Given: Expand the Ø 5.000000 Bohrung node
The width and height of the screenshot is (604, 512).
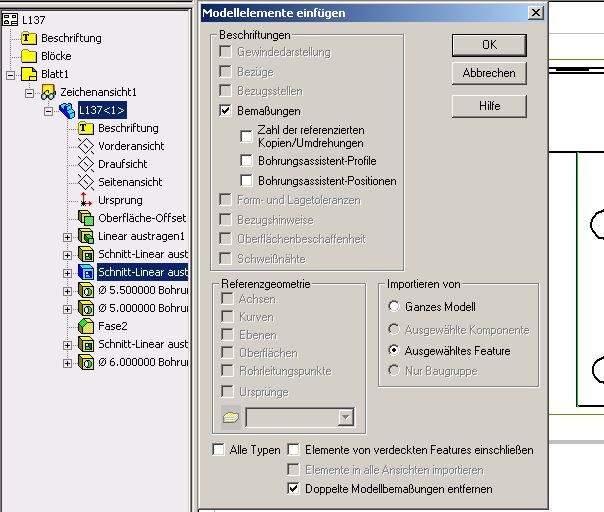Looking at the screenshot, I should point(67,309).
